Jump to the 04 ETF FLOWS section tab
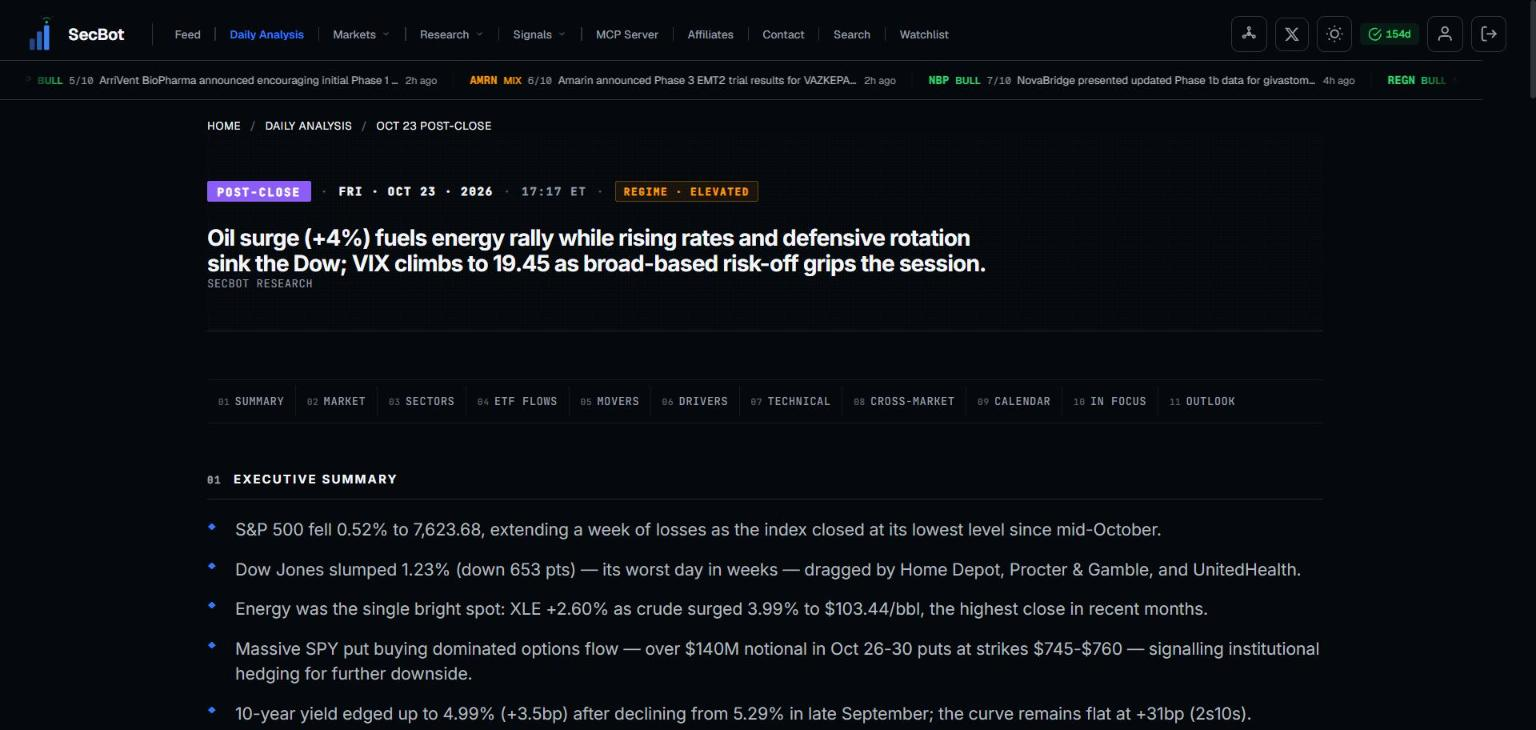The height and width of the screenshot is (730, 1536). [x=517, y=401]
